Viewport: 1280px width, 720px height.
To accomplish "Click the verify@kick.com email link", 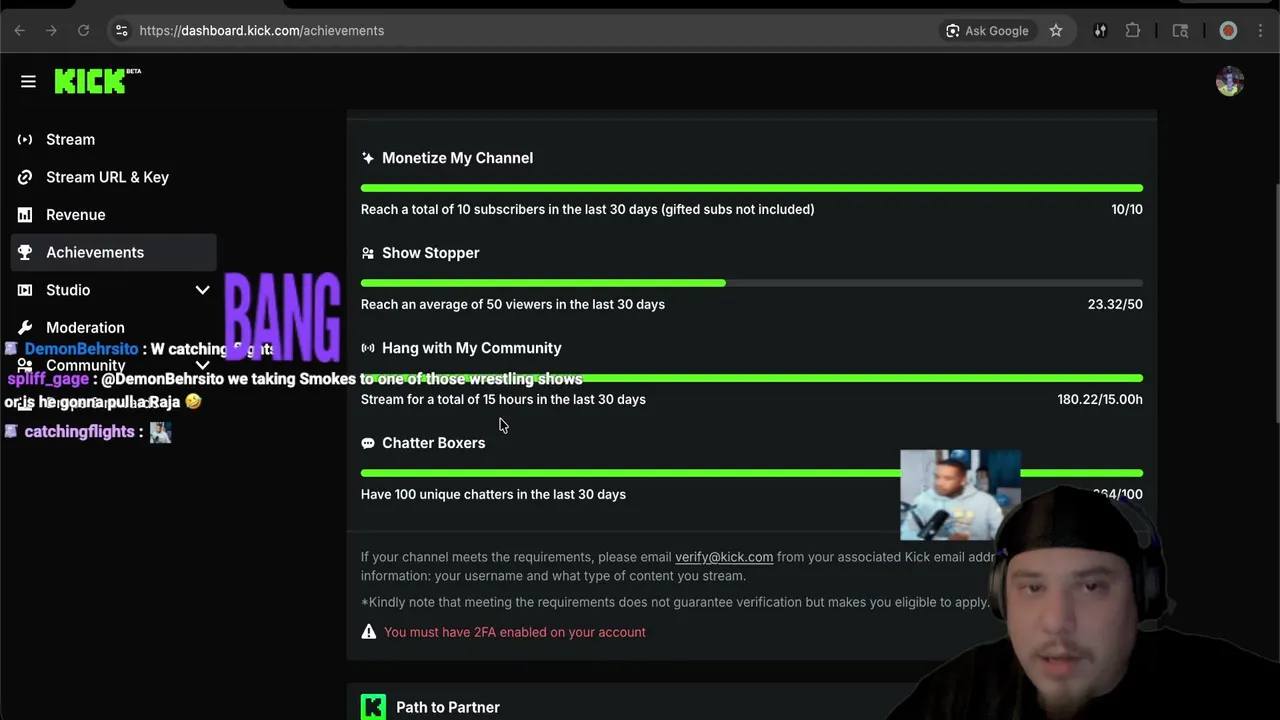I will [724, 557].
